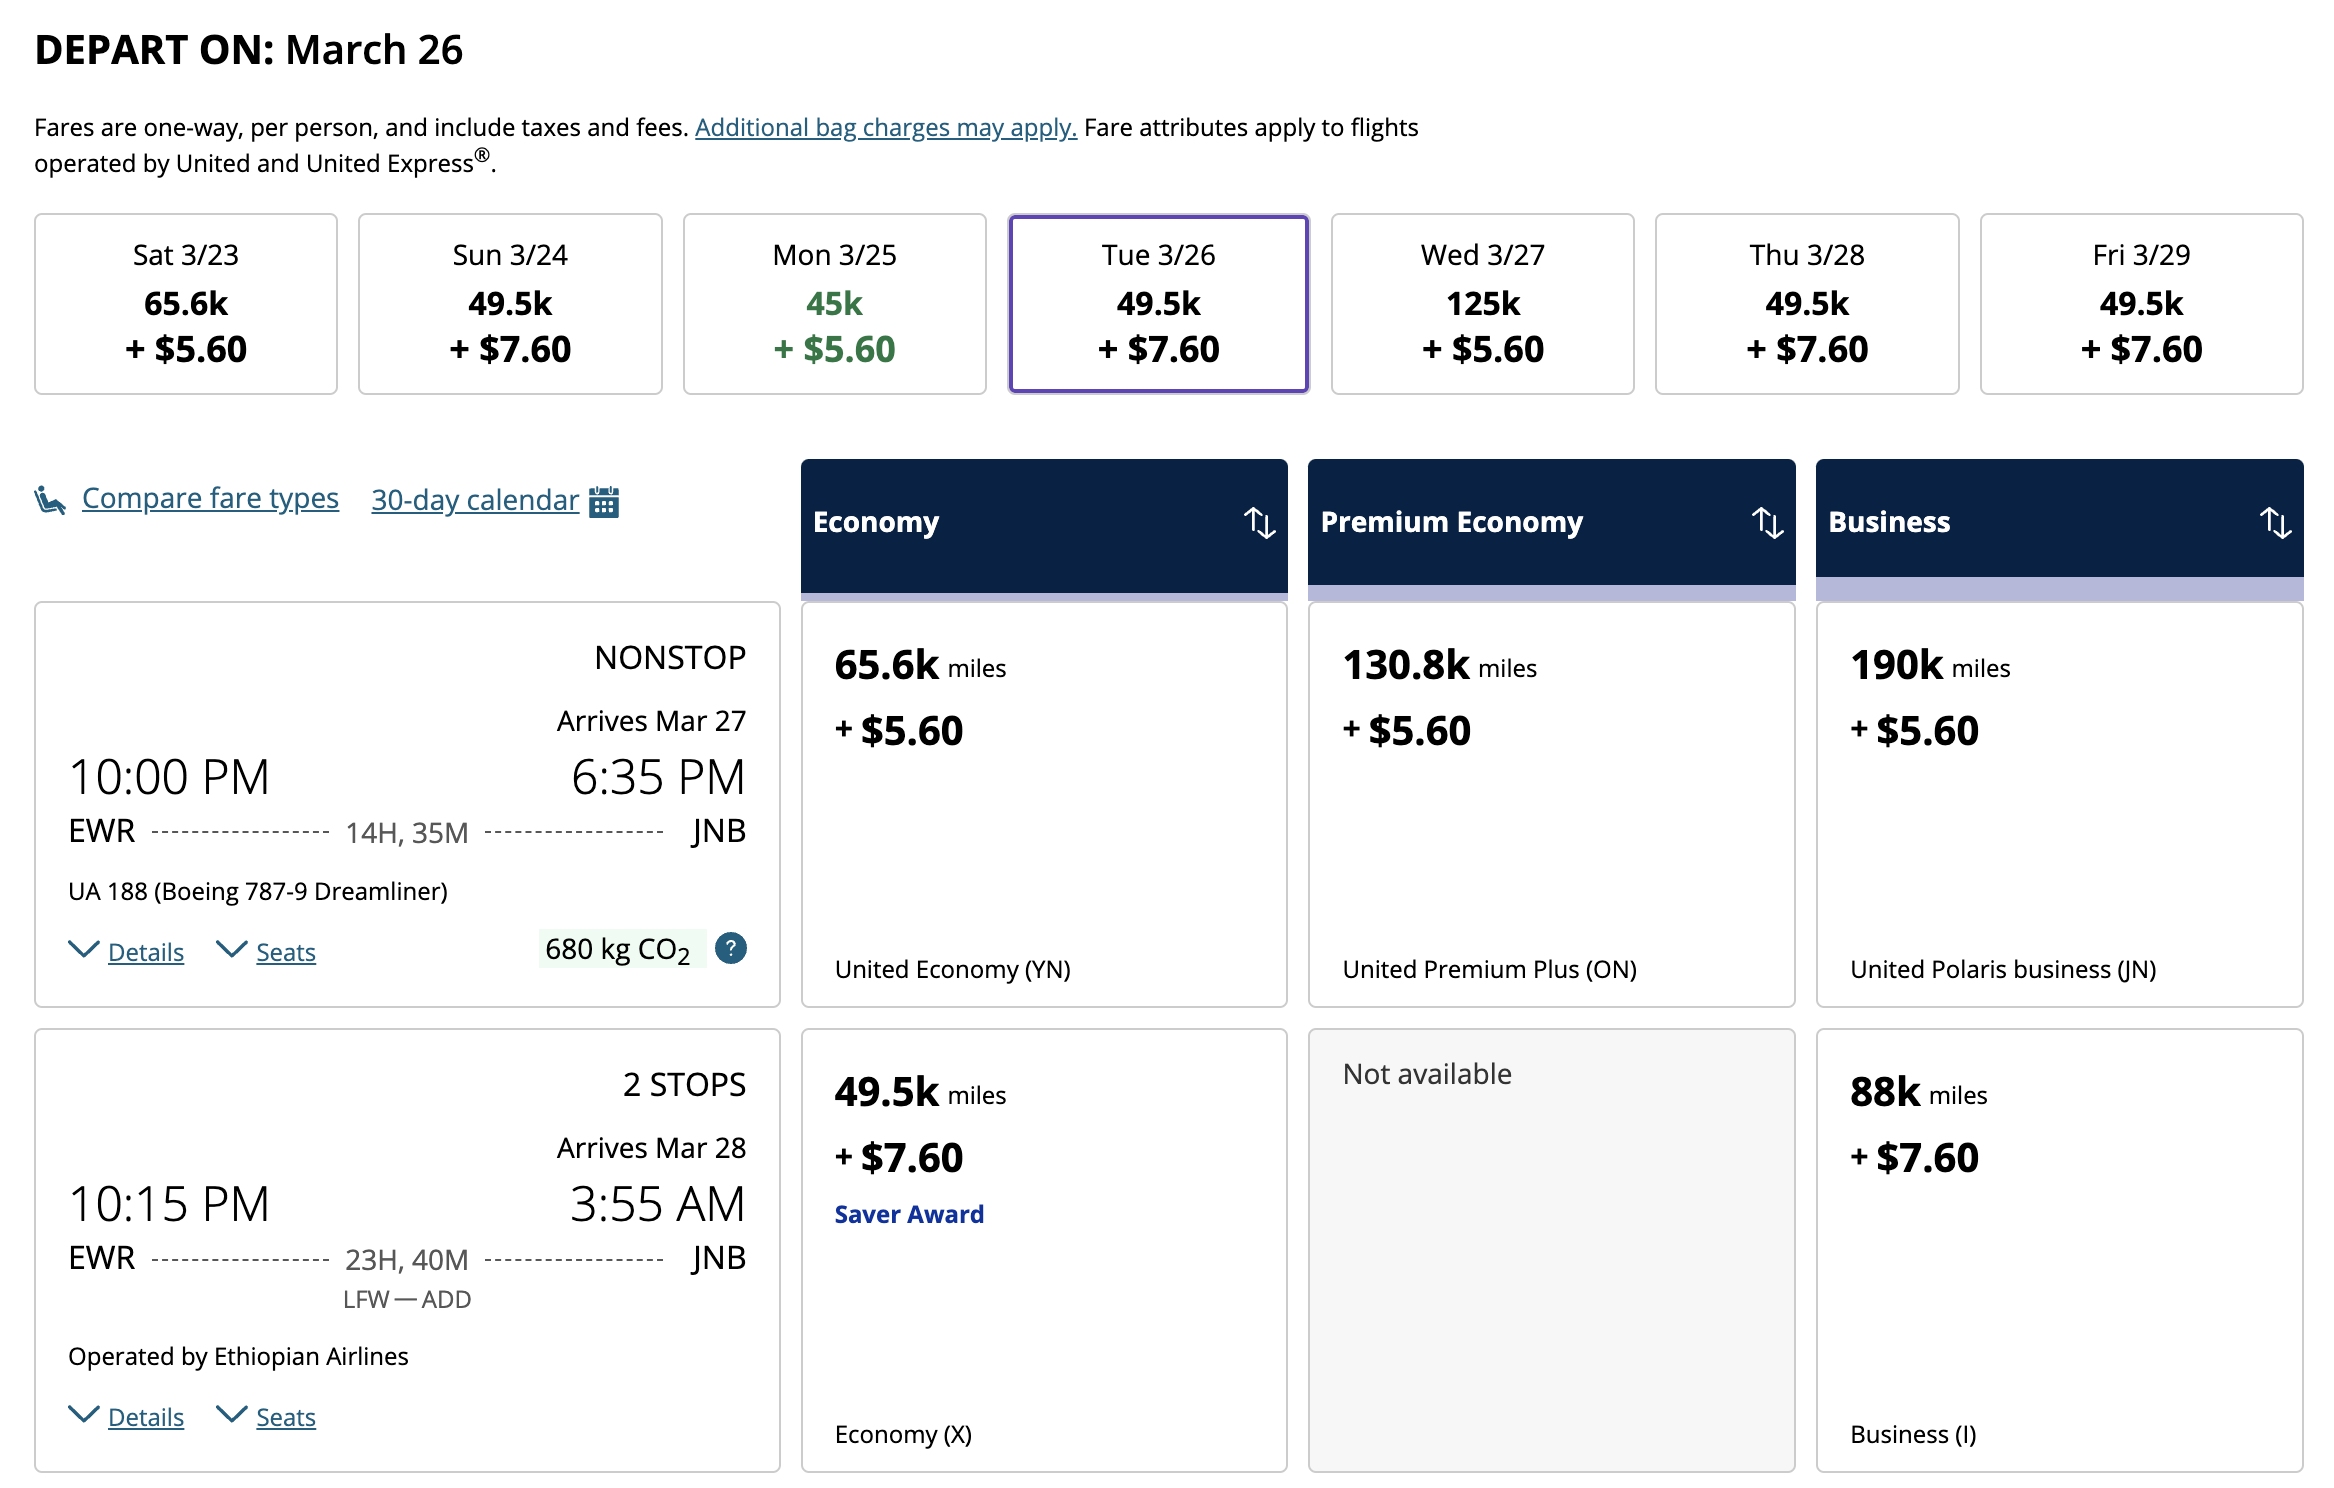Screen dimensions: 2334x1488
Task: Click Operated by Ethiopian Airlines text
Action: pos(238,1356)
